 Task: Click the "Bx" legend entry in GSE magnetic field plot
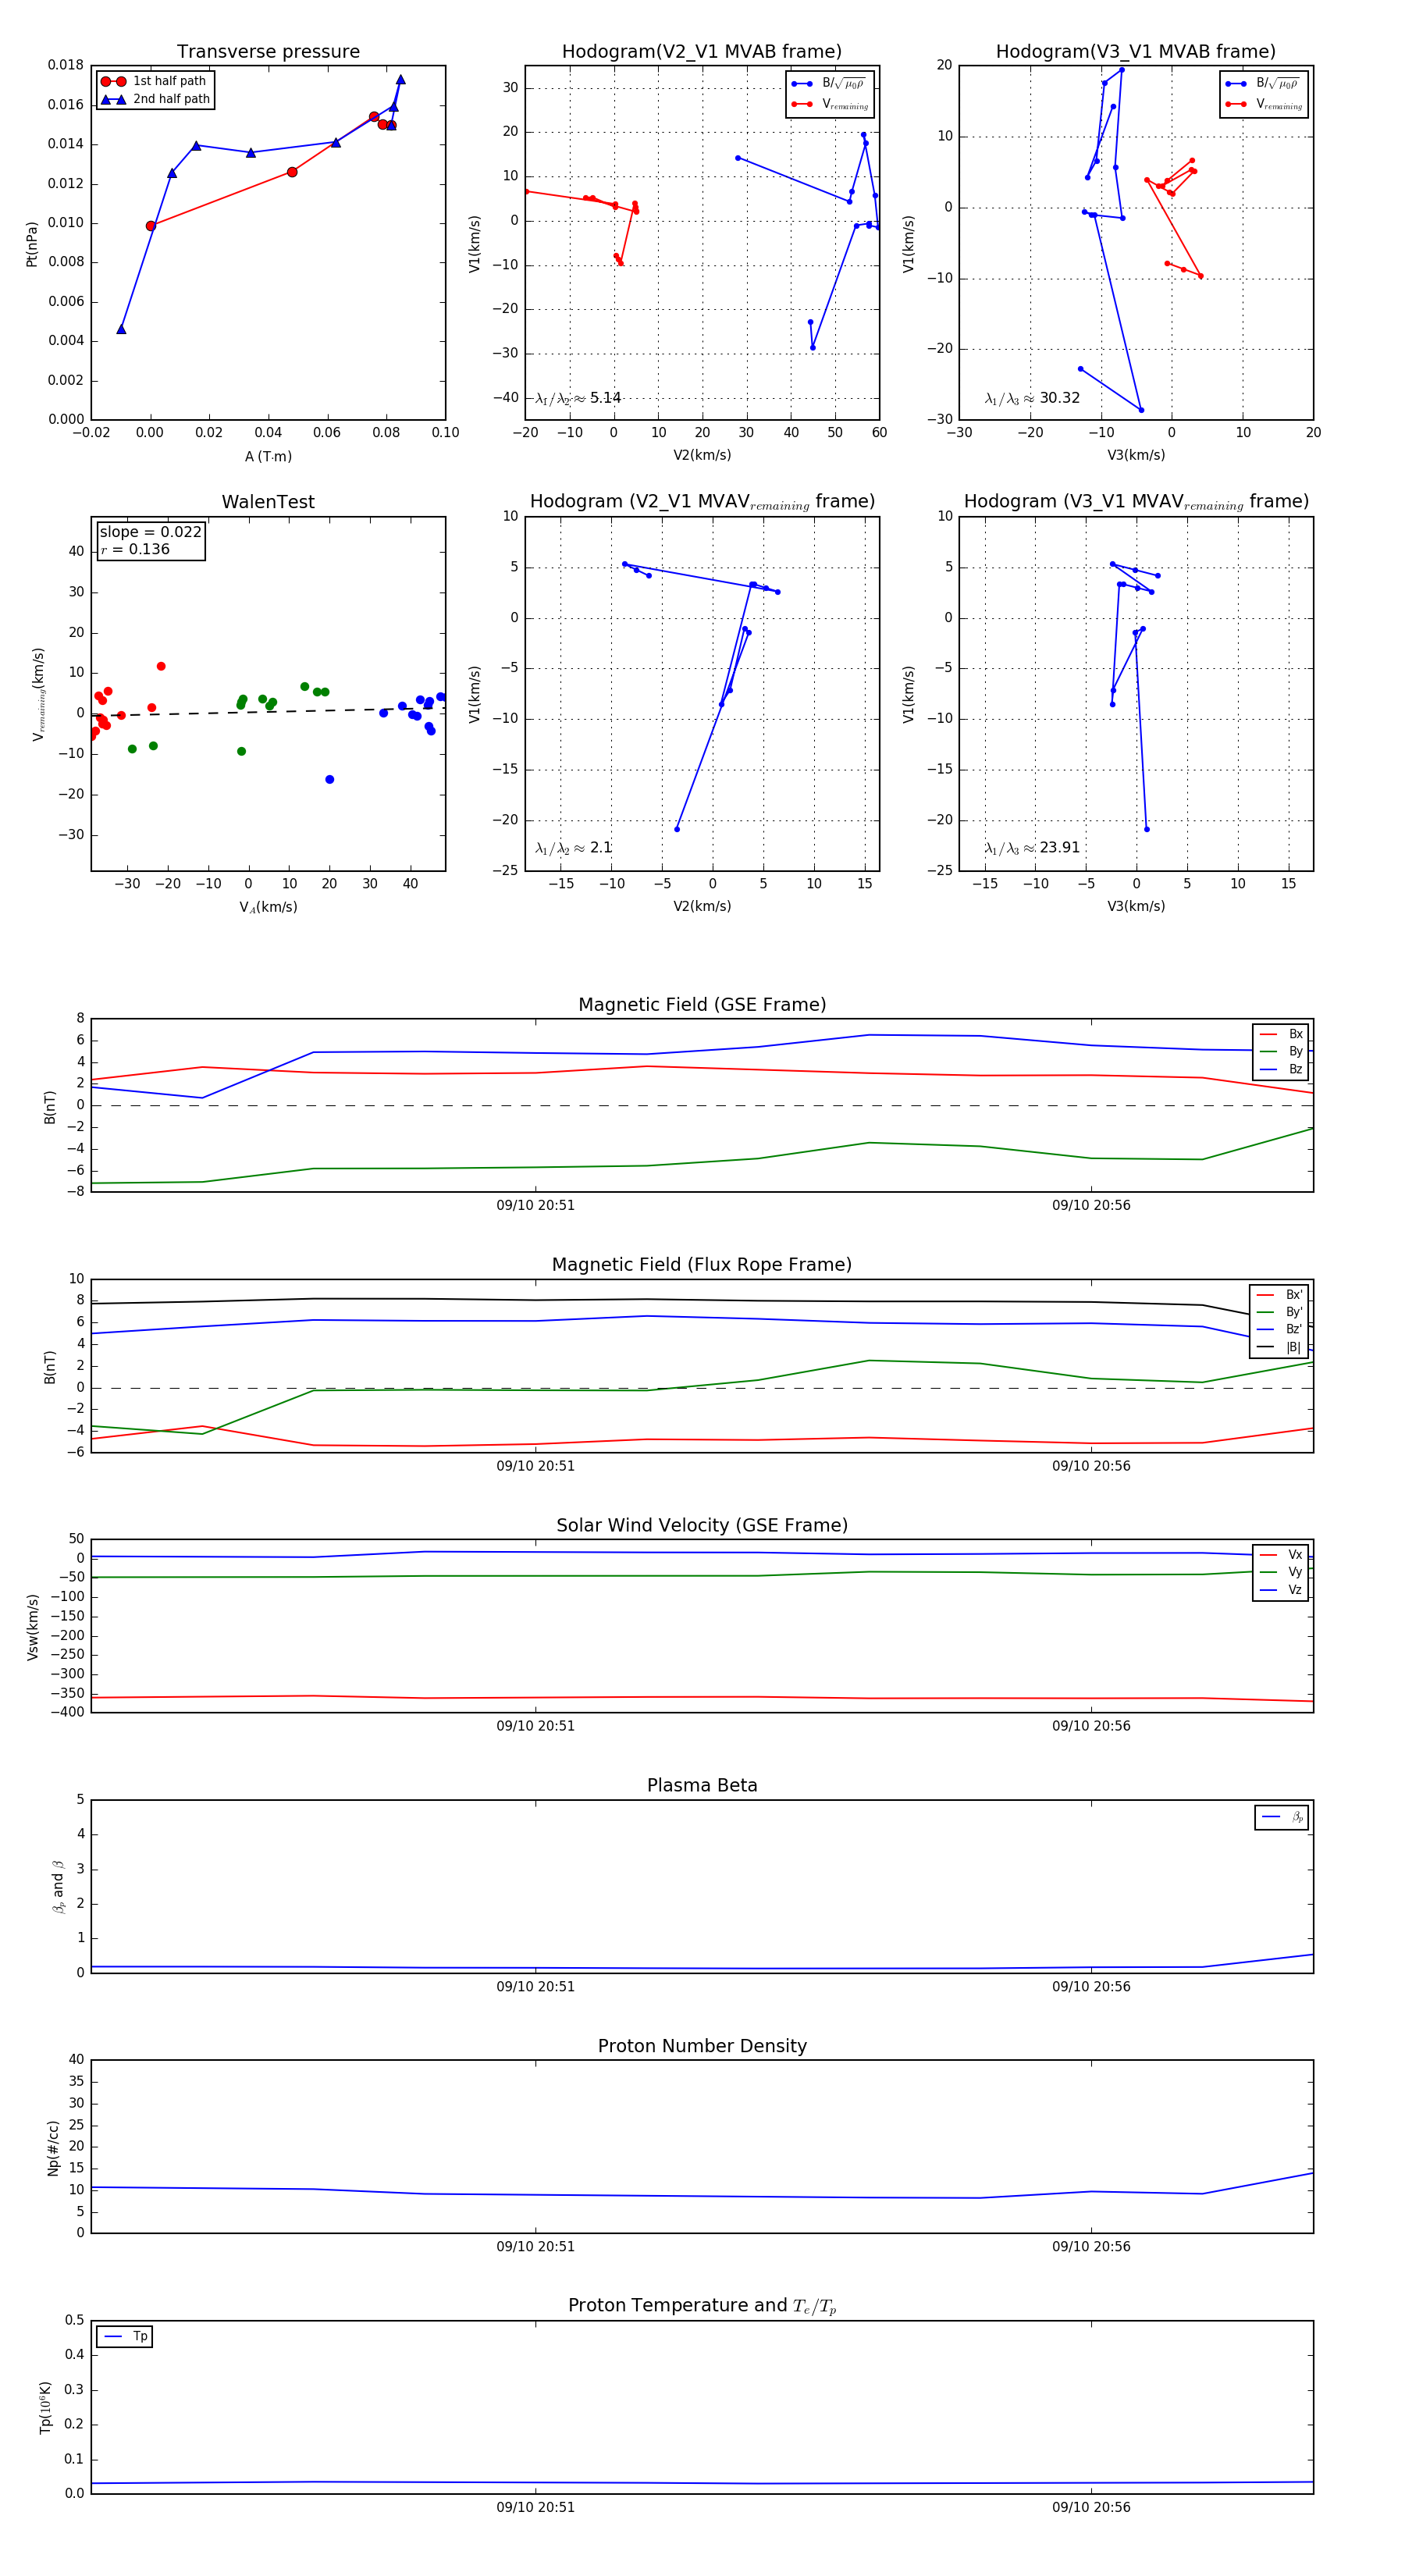[x=1281, y=1034]
